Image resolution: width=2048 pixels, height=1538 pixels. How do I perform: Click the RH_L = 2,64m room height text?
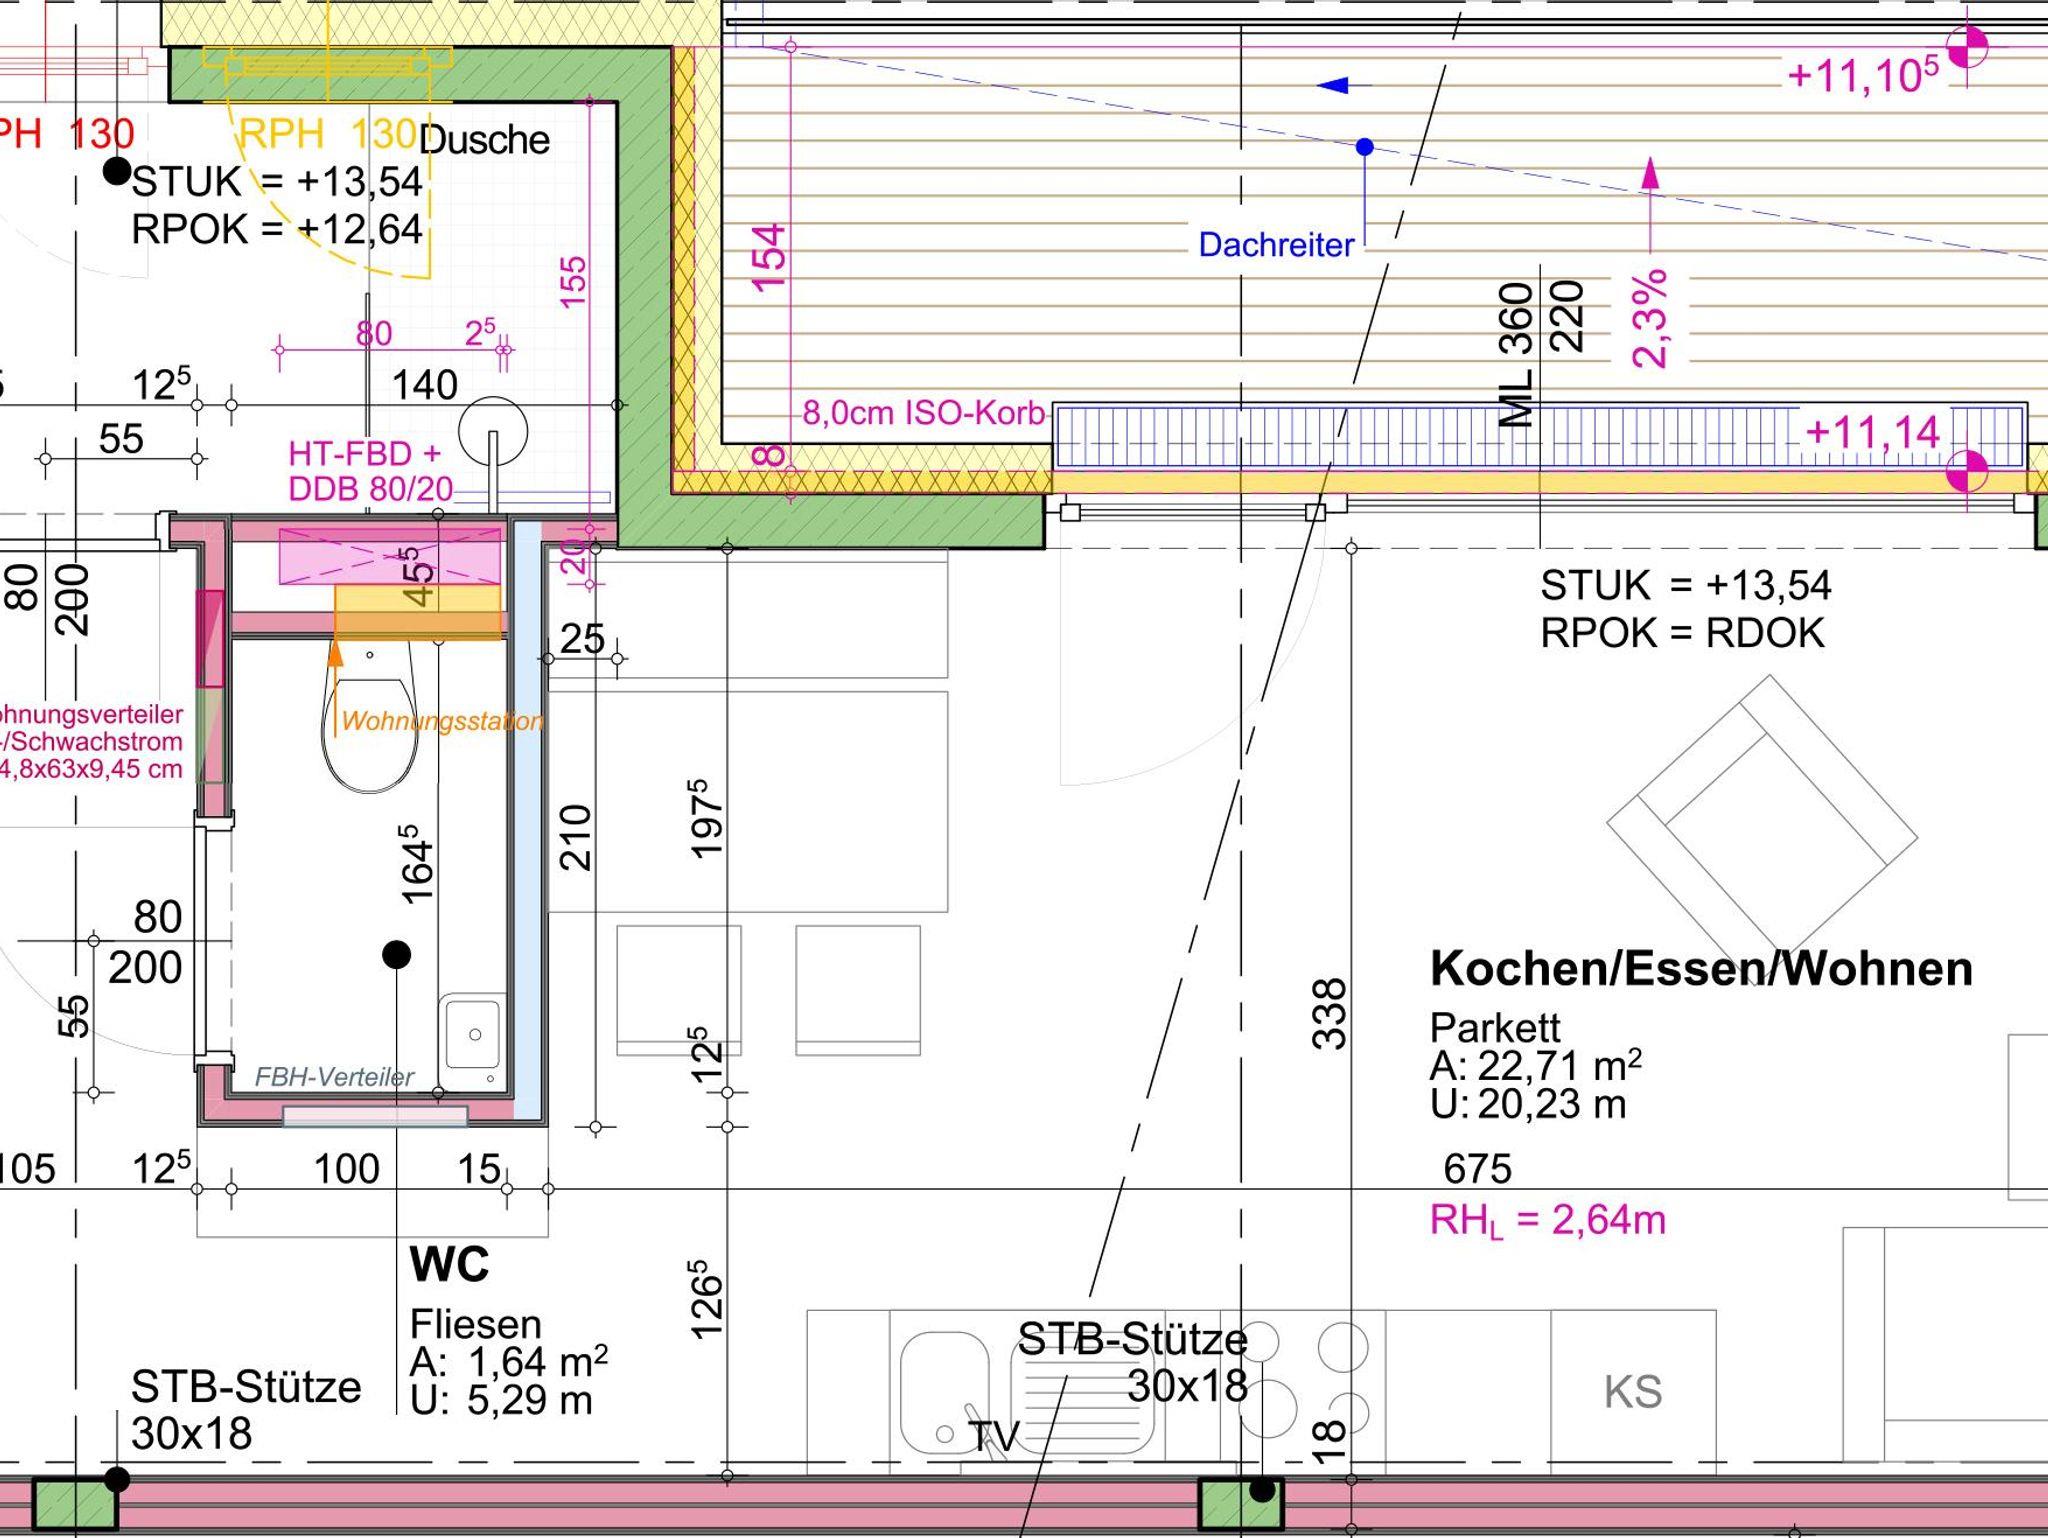coord(1547,1220)
